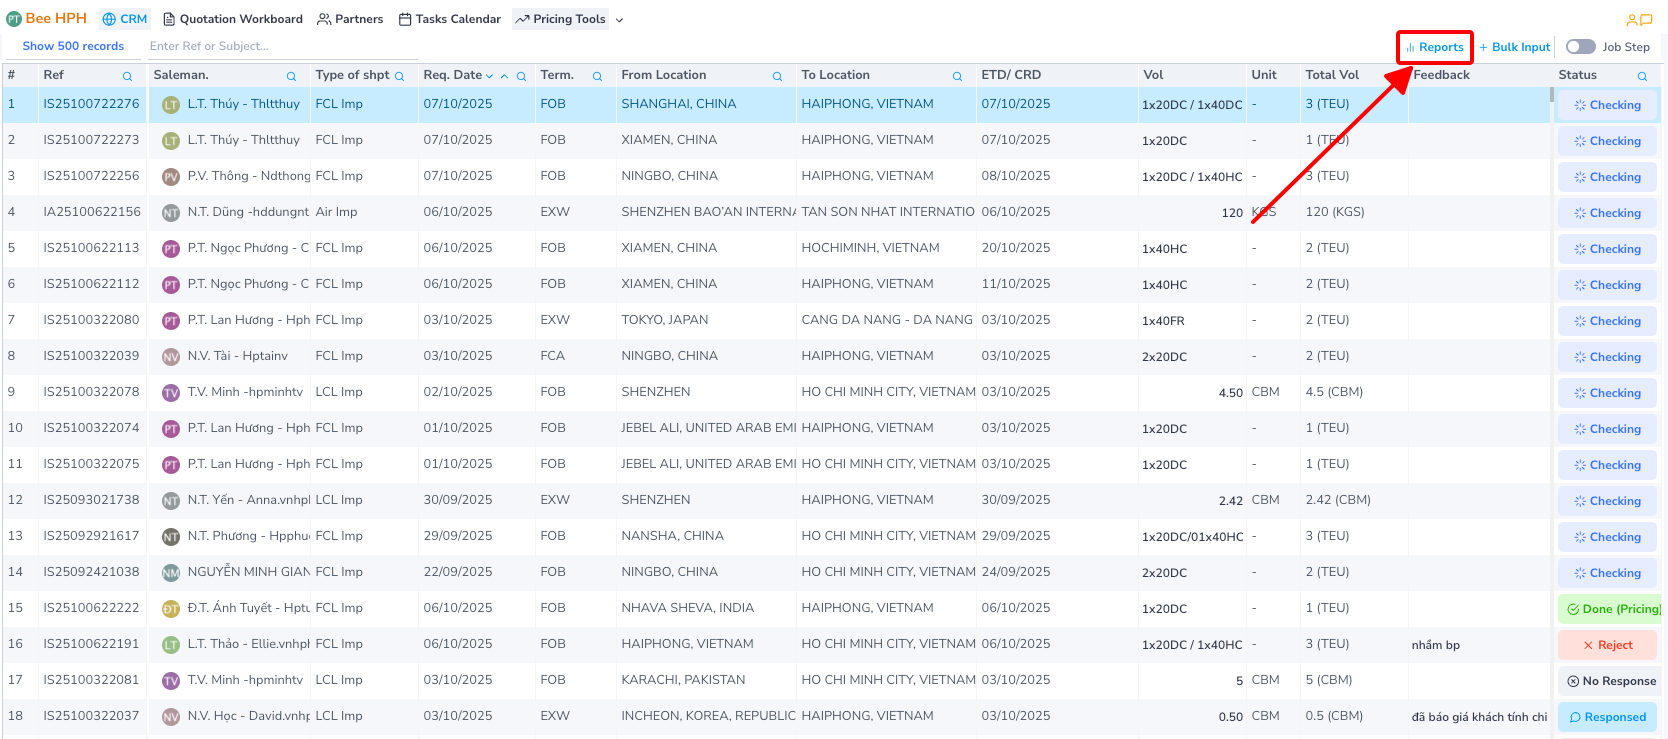
Task: Click NM avatar of NGUYỄN MINH GIAN
Action: pos(171,573)
